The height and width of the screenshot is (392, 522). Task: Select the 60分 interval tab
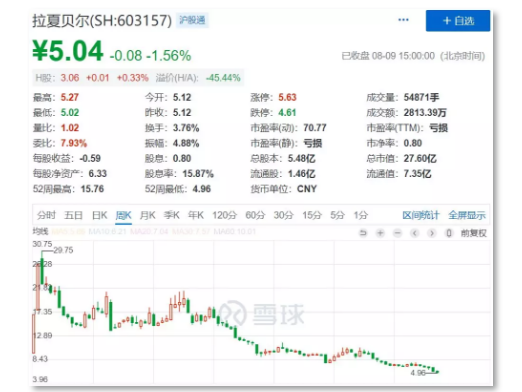pyautogui.click(x=255, y=215)
